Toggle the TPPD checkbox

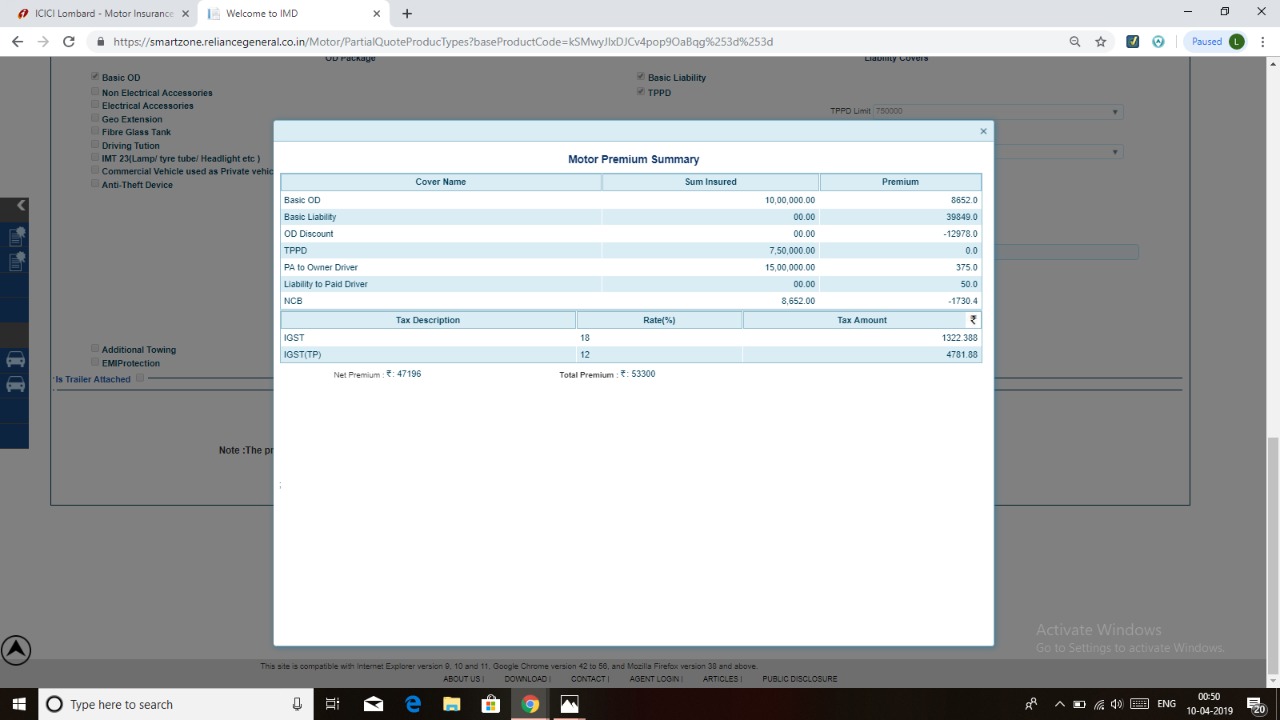[x=641, y=91]
